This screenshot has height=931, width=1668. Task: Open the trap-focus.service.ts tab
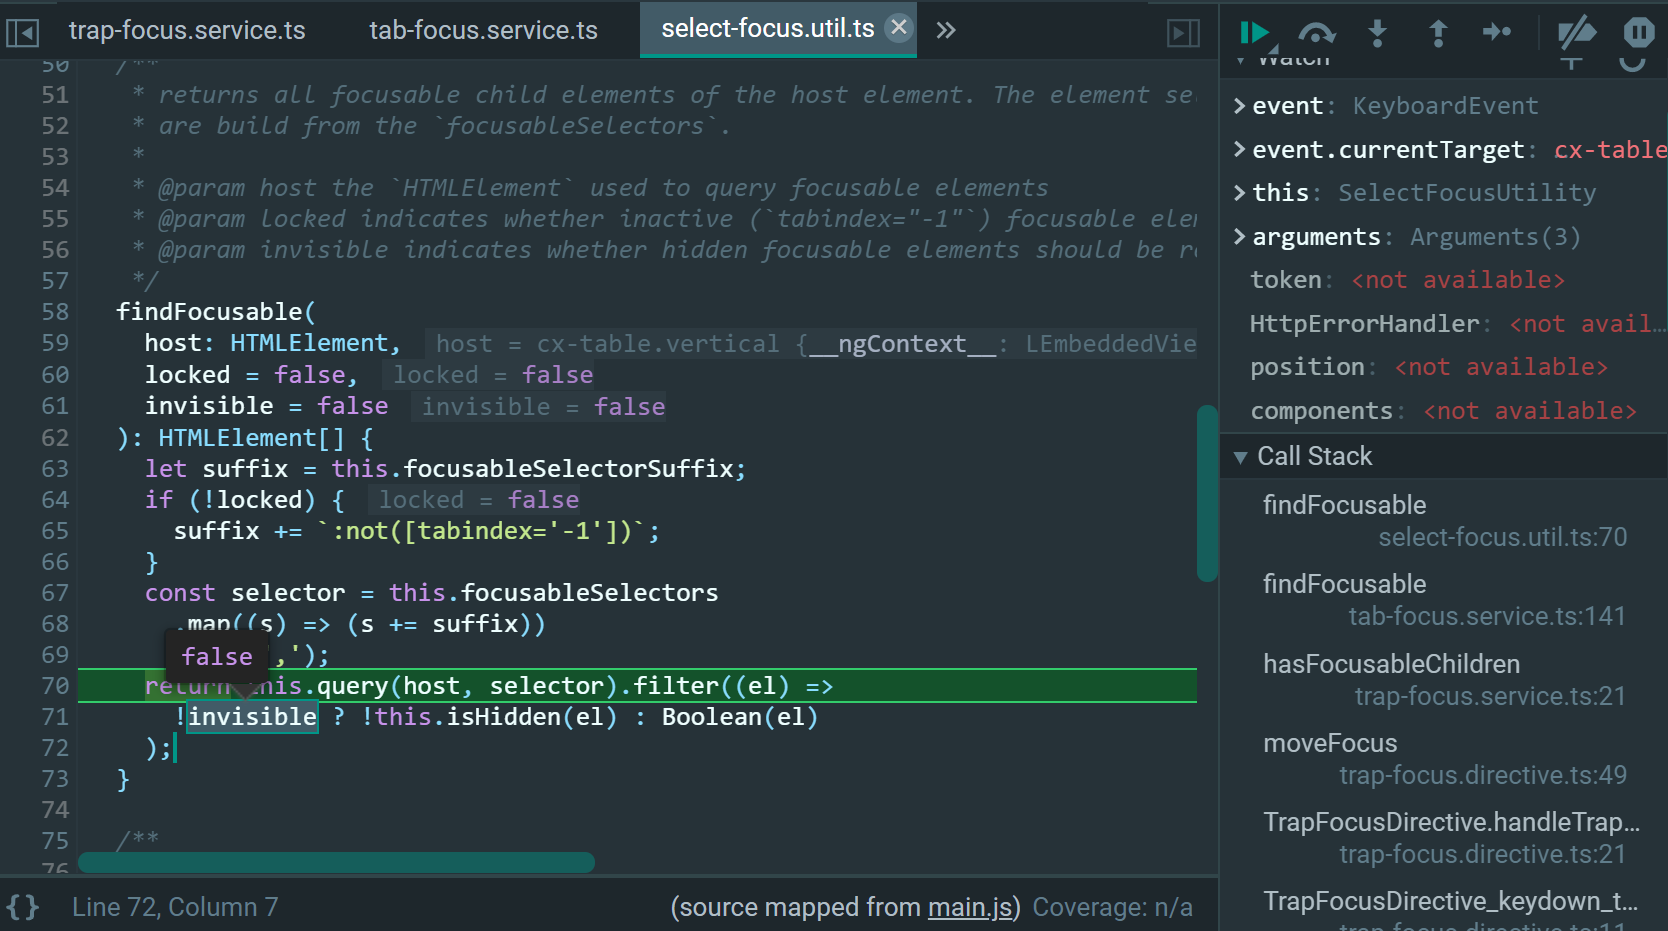tap(187, 30)
